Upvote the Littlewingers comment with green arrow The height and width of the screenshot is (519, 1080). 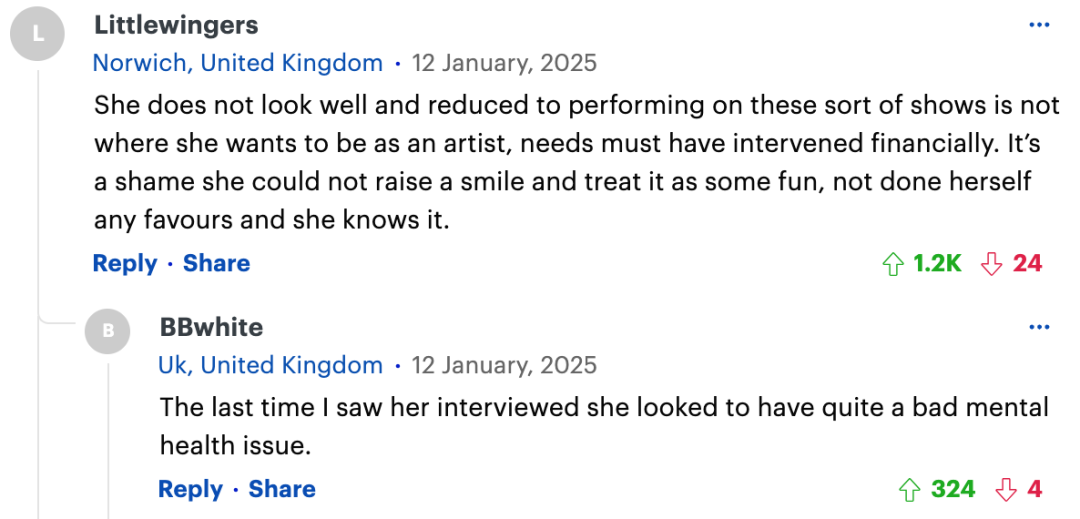[x=893, y=264]
